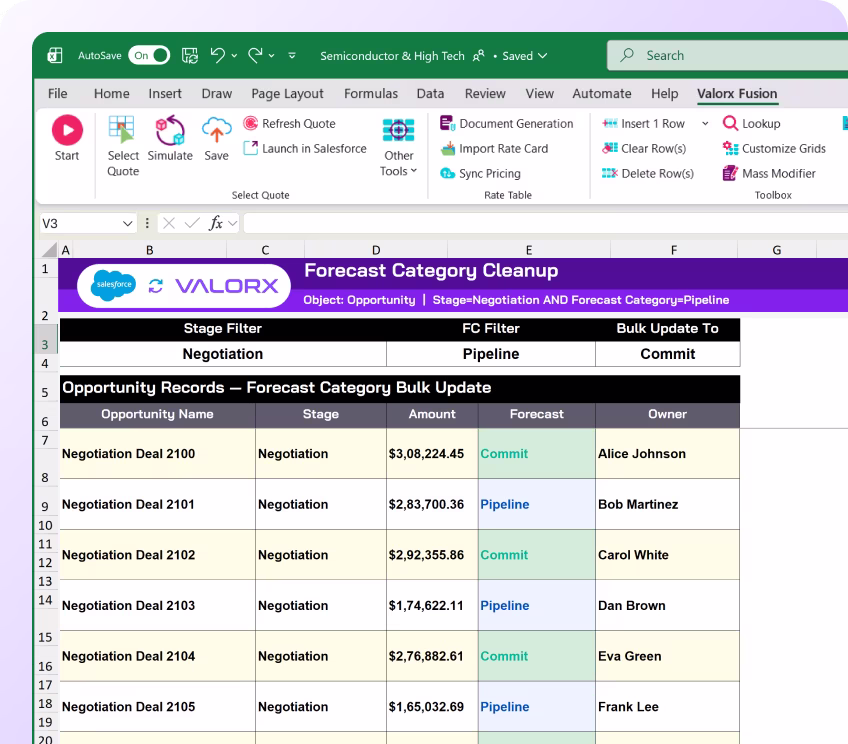The image size is (848, 744).
Task: Click the Start play icon
Action: coord(67,130)
